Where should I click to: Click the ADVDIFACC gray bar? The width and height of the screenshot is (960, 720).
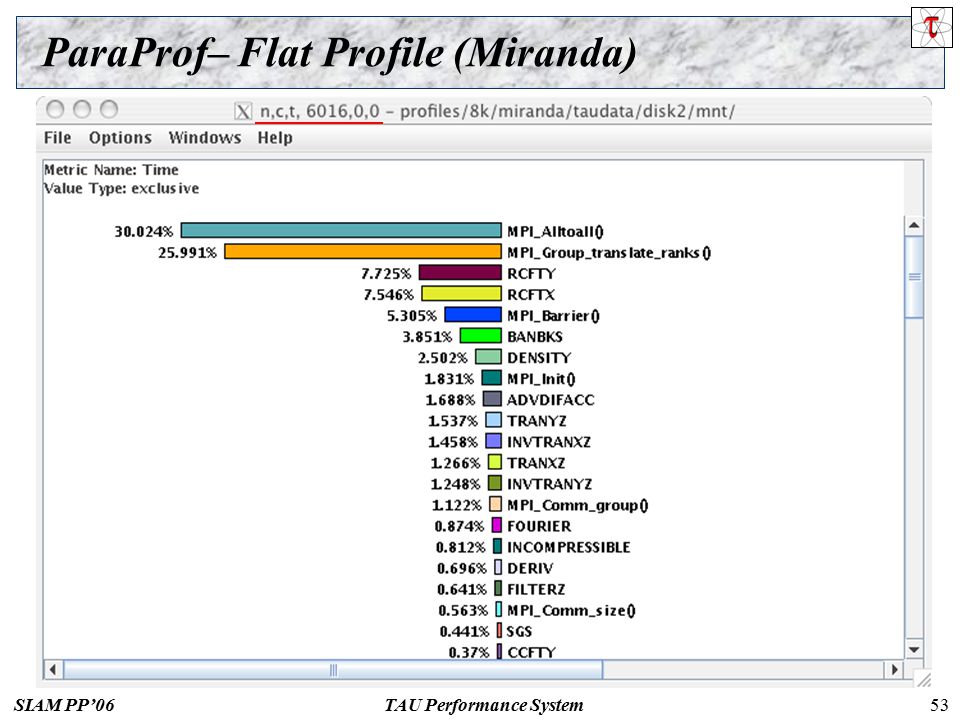tap(492, 399)
